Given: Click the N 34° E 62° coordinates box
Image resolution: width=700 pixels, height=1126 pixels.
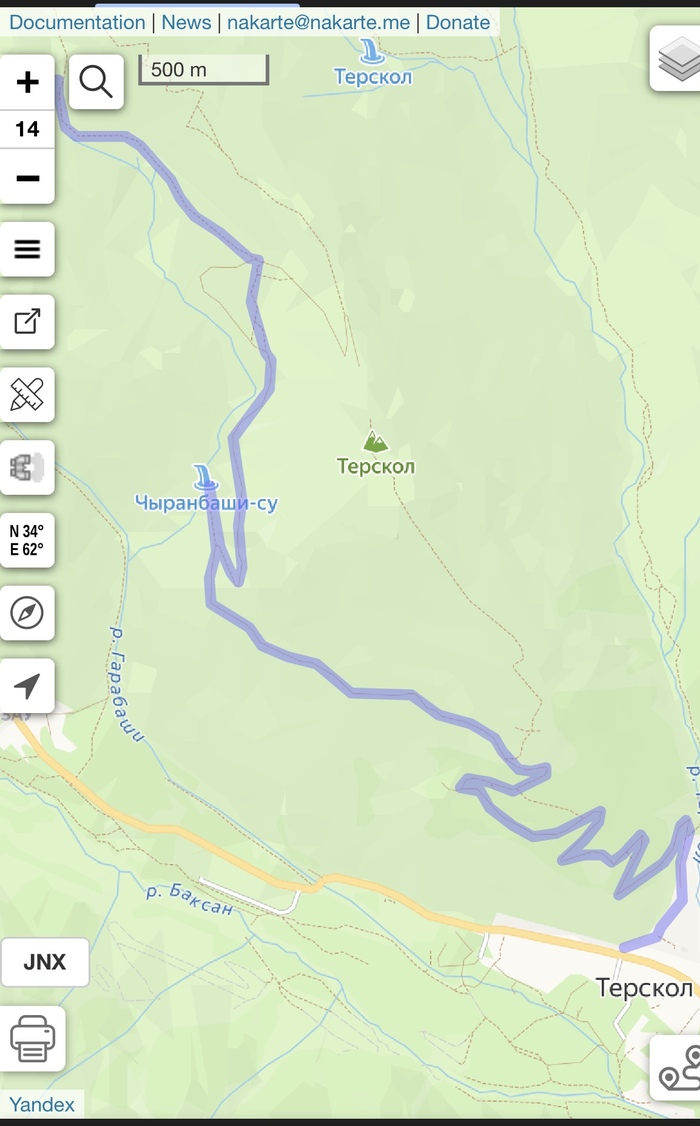Looking at the screenshot, I should (27, 540).
